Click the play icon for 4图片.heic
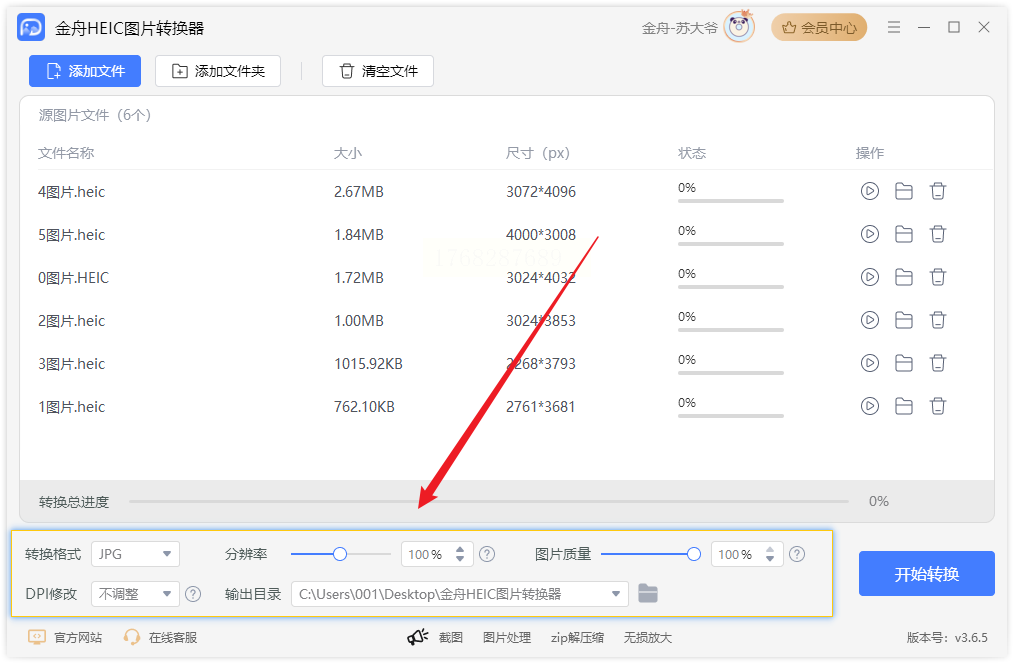 point(870,191)
